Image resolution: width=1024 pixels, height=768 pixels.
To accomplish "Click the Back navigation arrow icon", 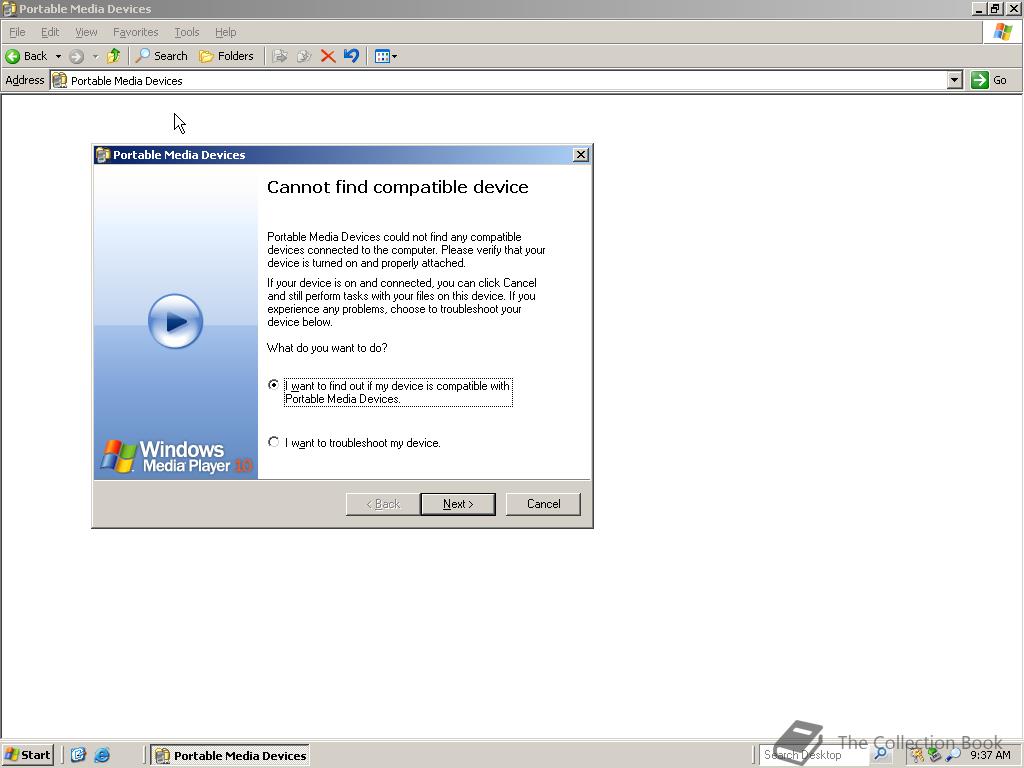I will [x=12, y=56].
